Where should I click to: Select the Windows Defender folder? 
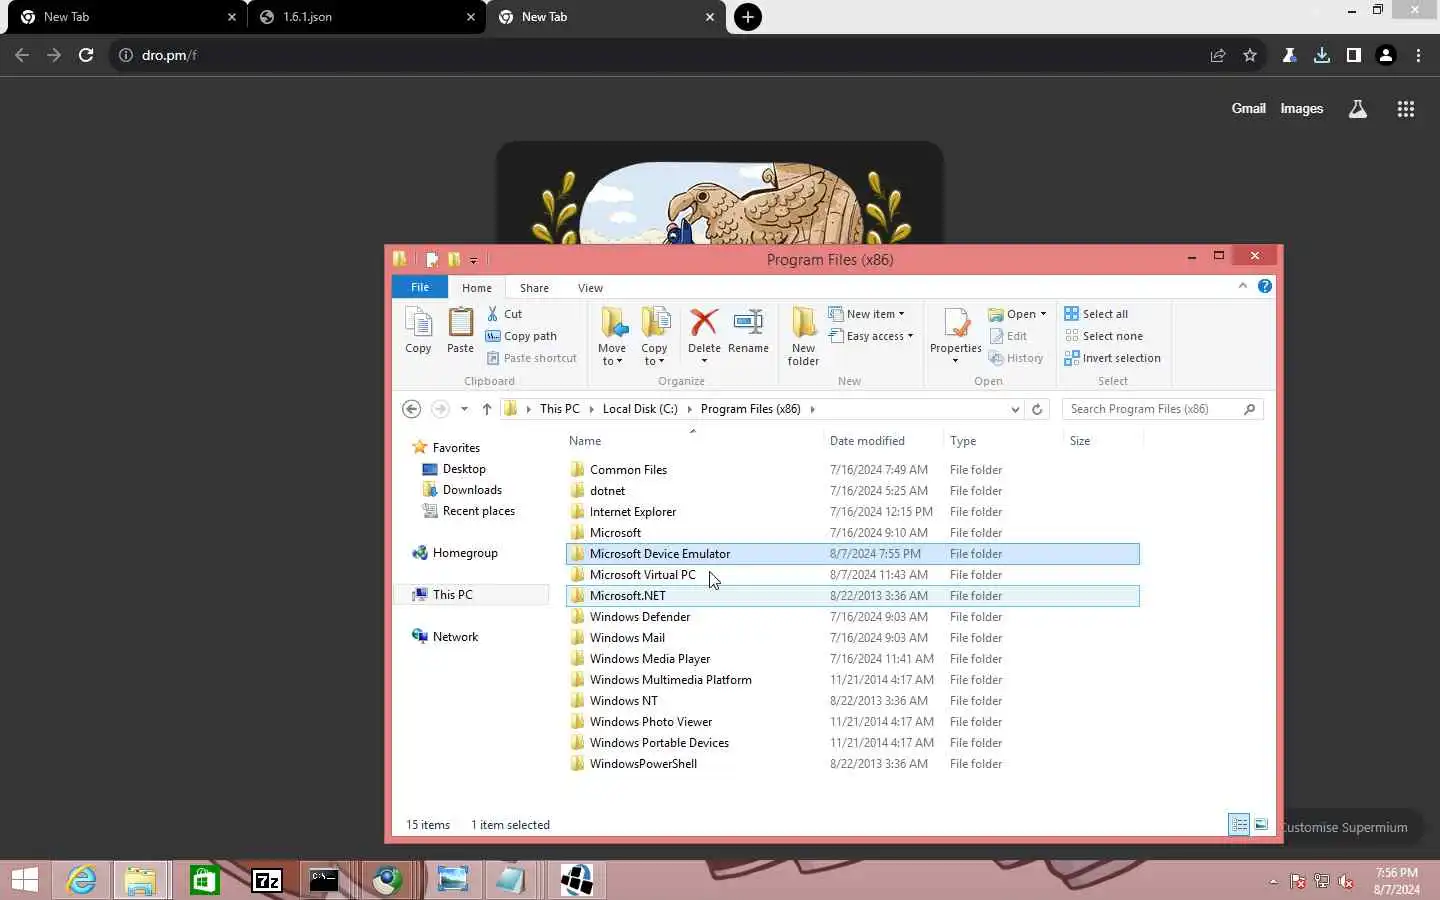click(x=852, y=617)
